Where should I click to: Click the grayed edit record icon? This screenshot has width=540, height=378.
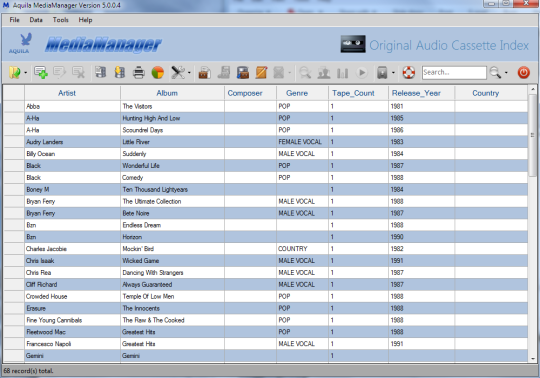point(60,73)
